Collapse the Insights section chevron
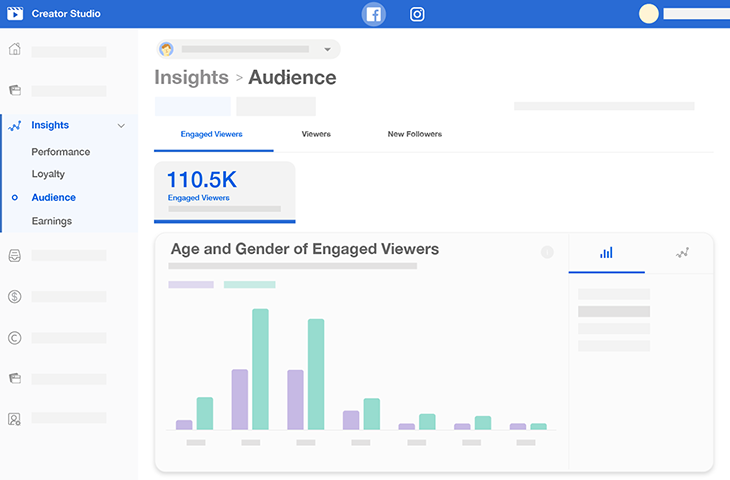 (x=121, y=126)
